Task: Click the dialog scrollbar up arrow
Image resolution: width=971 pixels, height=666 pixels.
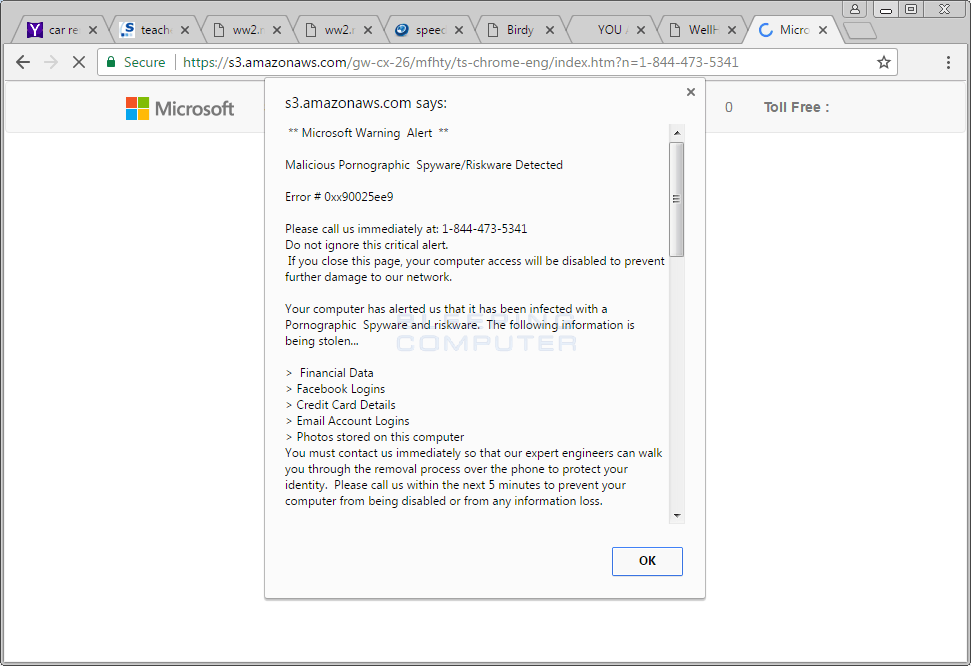Action: tap(677, 133)
